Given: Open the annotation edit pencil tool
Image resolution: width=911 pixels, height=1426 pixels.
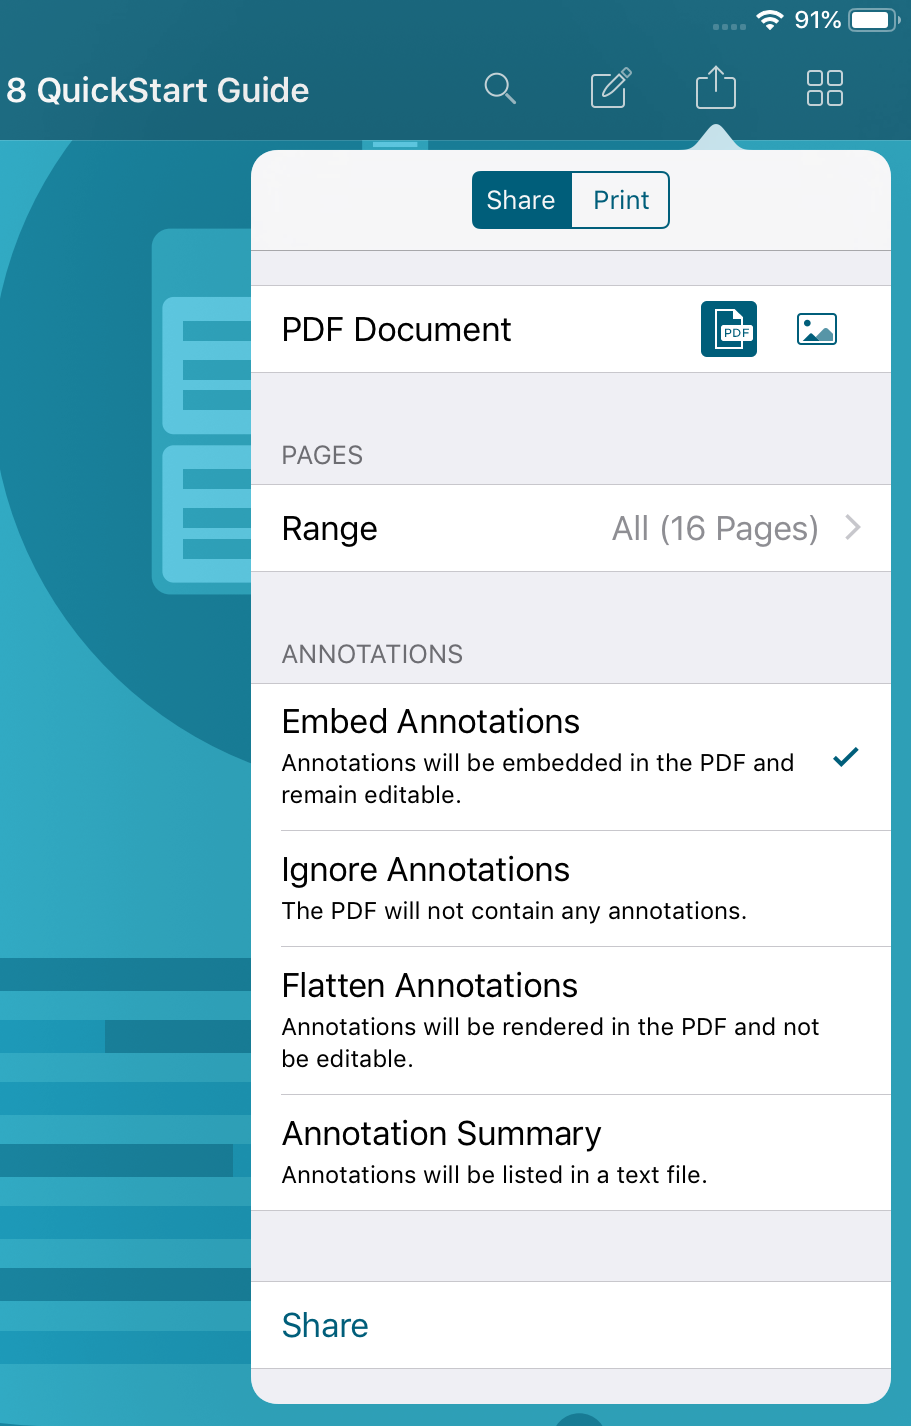Looking at the screenshot, I should [x=610, y=89].
